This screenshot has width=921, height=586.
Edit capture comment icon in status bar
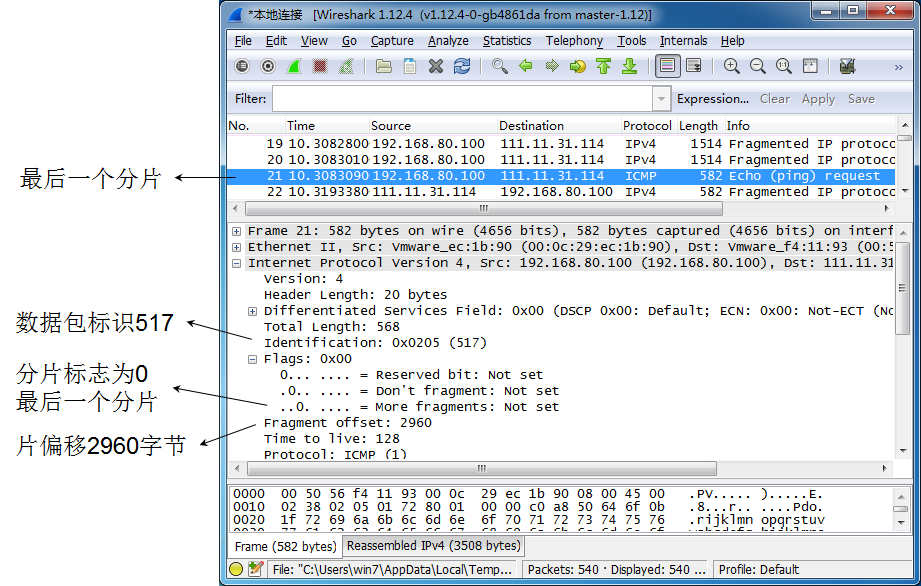[x=256, y=569]
